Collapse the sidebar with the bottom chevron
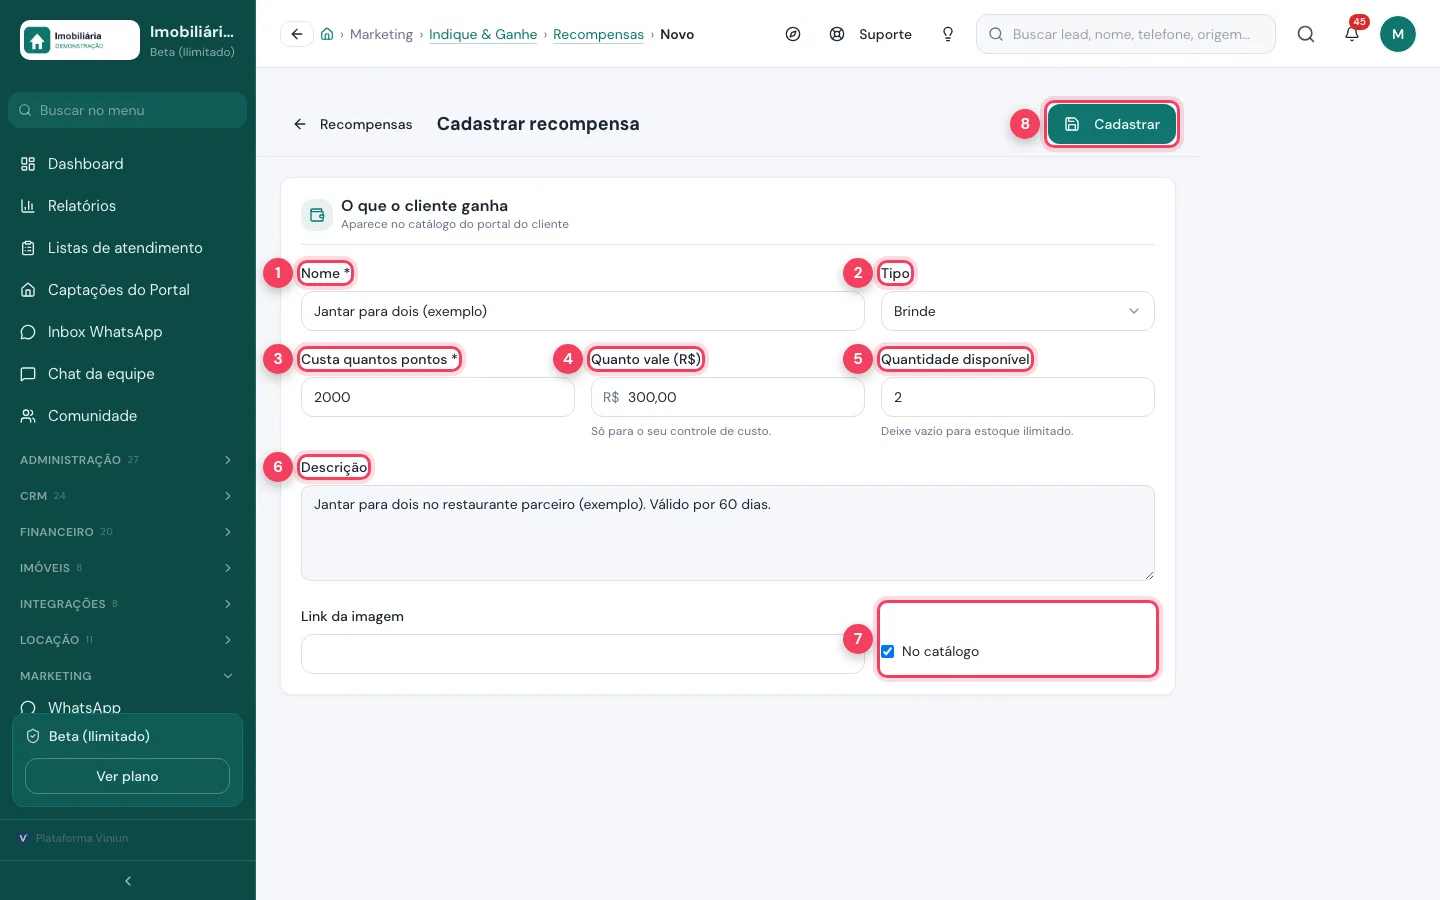Viewport: 1440px width, 900px height. coord(128,881)
